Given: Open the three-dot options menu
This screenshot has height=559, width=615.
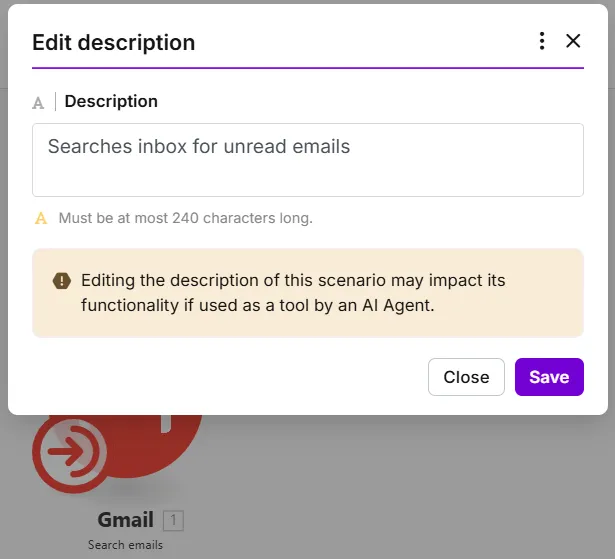Looking at the screenshot, I should coord(542,41).
